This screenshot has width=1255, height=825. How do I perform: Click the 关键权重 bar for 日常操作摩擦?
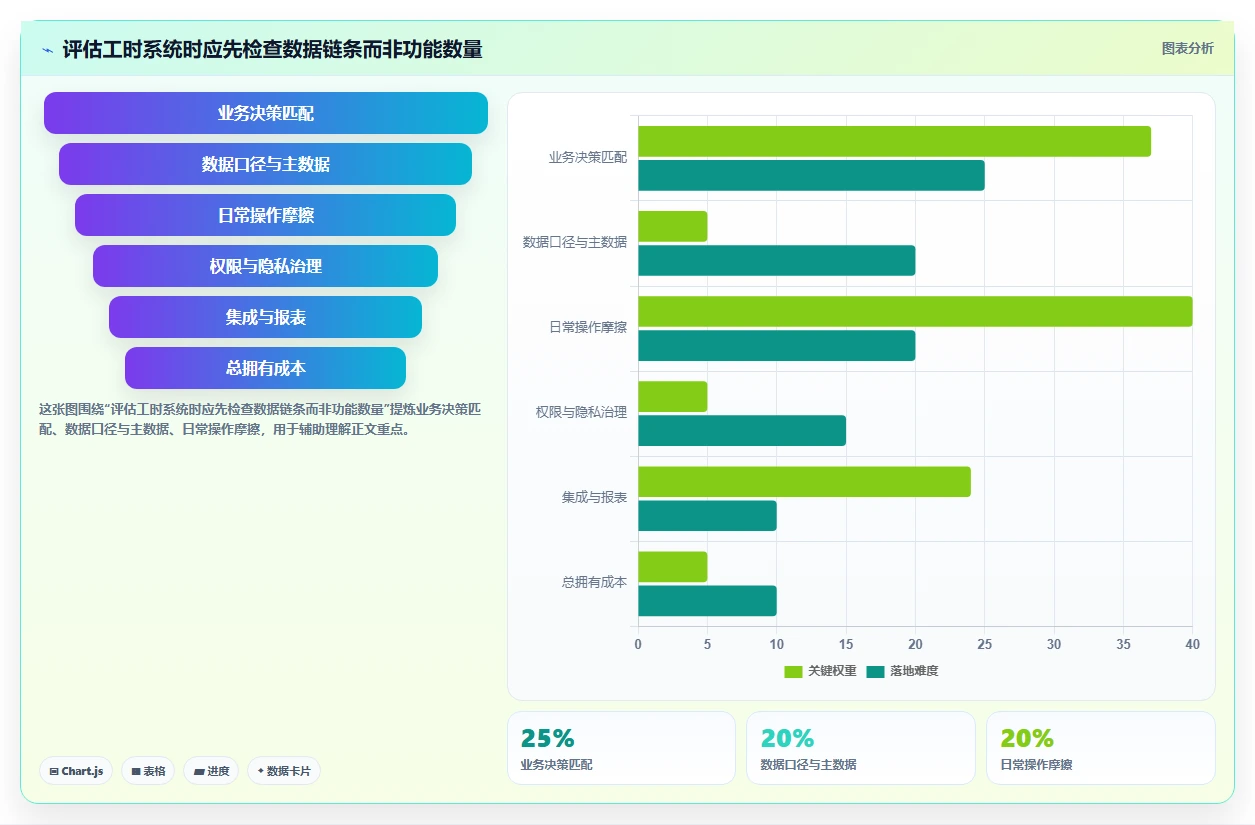915,311
